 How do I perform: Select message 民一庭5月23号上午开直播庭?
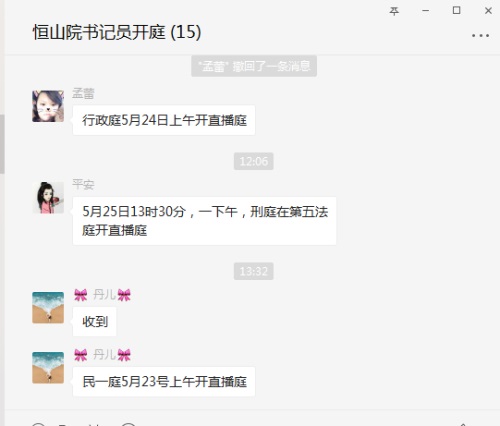(x=164, y=382)
